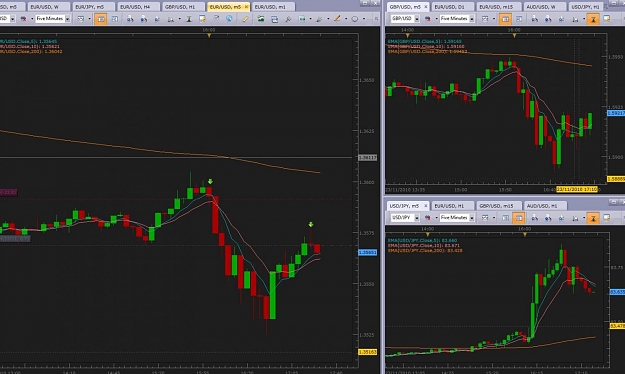Image resolution: width=625 pixels, height=374 pixels.
Task: Switch to GBP/USD, H1 tab
Action: (x=183, y=7)
